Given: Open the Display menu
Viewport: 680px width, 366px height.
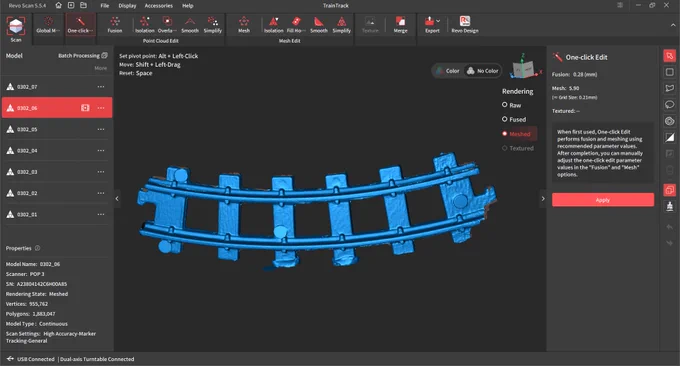Looking at the screenshot, I should pyautogui.click(x=127, y=6).
